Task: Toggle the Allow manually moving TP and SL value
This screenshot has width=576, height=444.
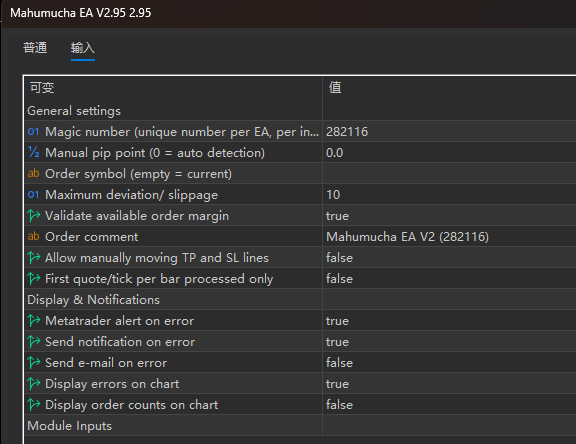Action: pyautogui.click(x=449, y=258)
